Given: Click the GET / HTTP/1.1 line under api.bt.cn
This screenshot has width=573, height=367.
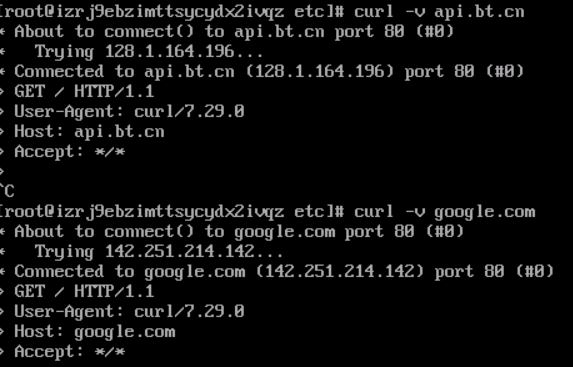Looking at the screenshot, I should coord(84,91).
